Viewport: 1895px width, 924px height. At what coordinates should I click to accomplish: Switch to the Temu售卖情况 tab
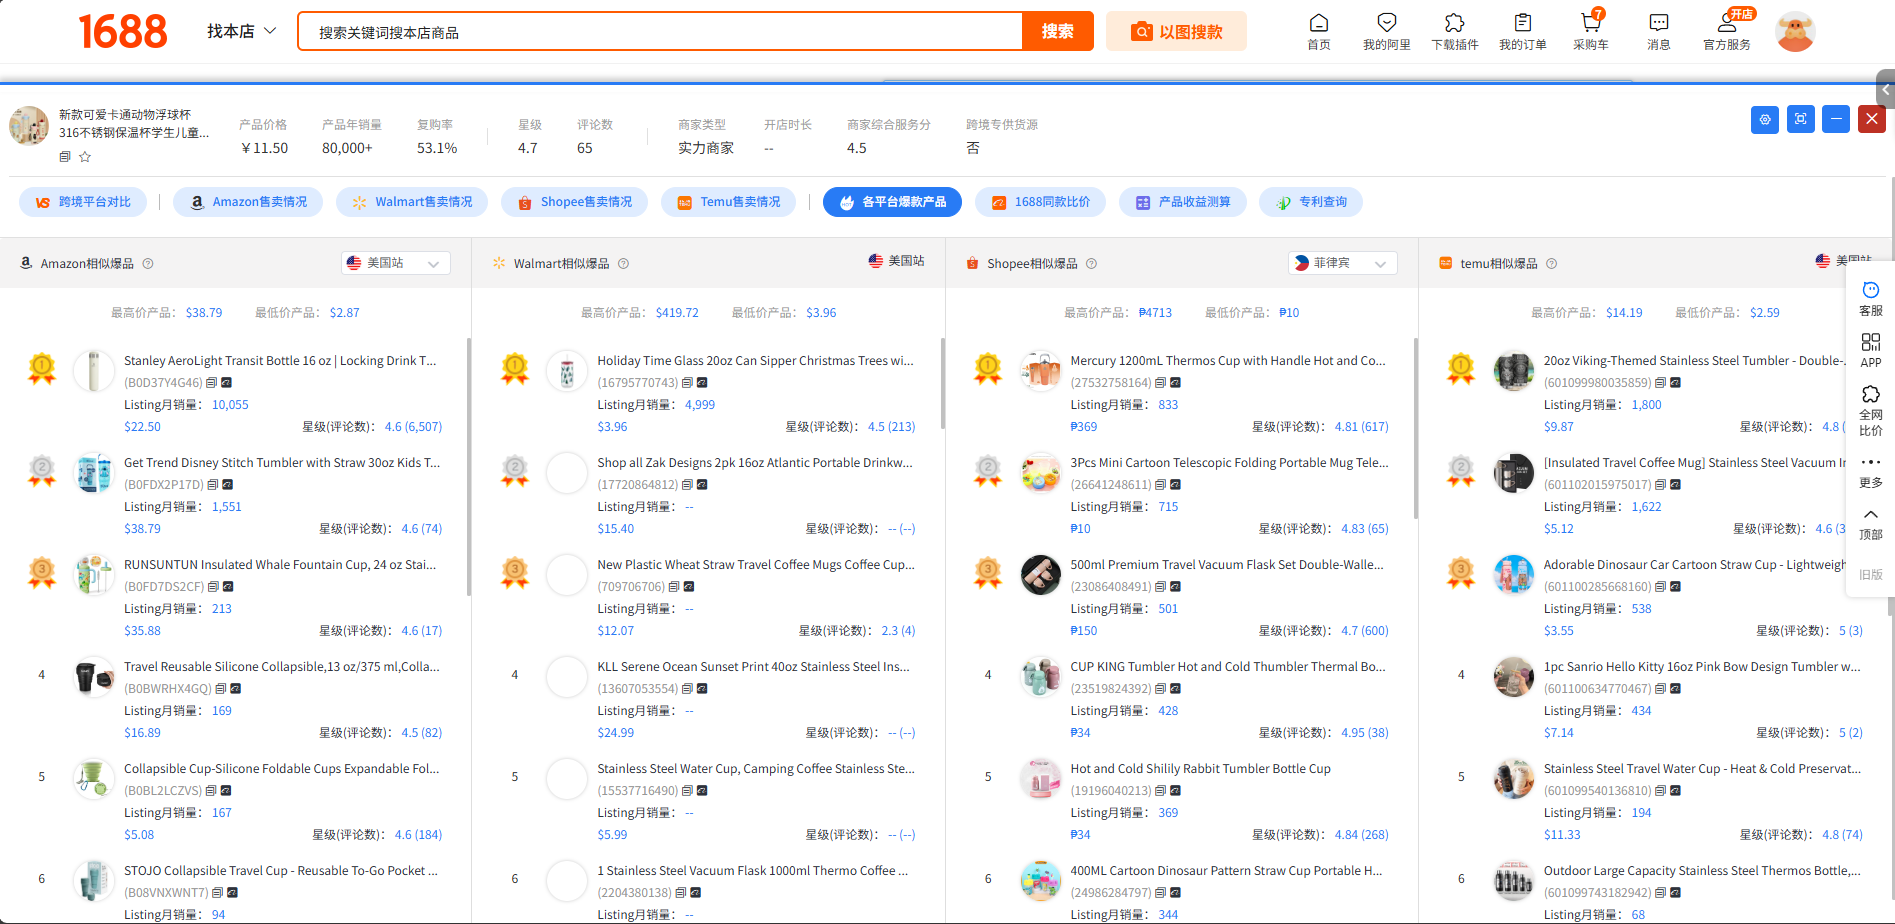[x=728, y=201]
